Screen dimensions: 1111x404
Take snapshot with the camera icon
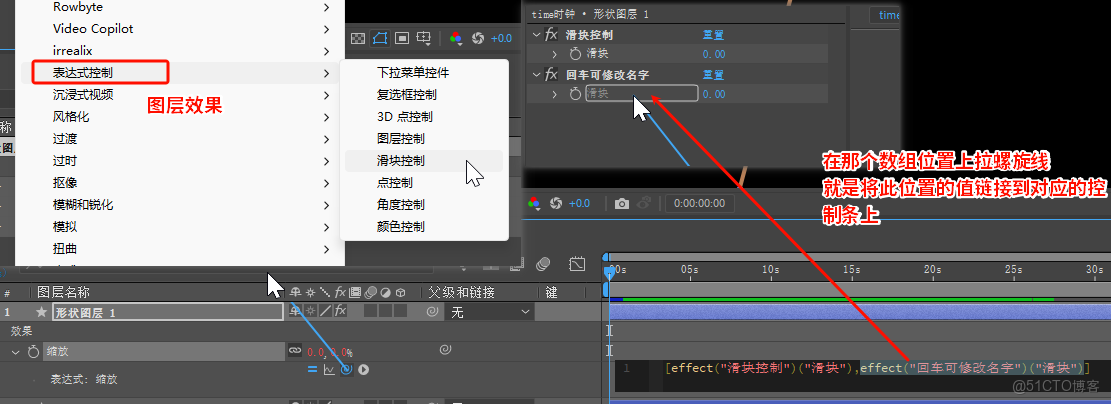(x=621, y=203)
